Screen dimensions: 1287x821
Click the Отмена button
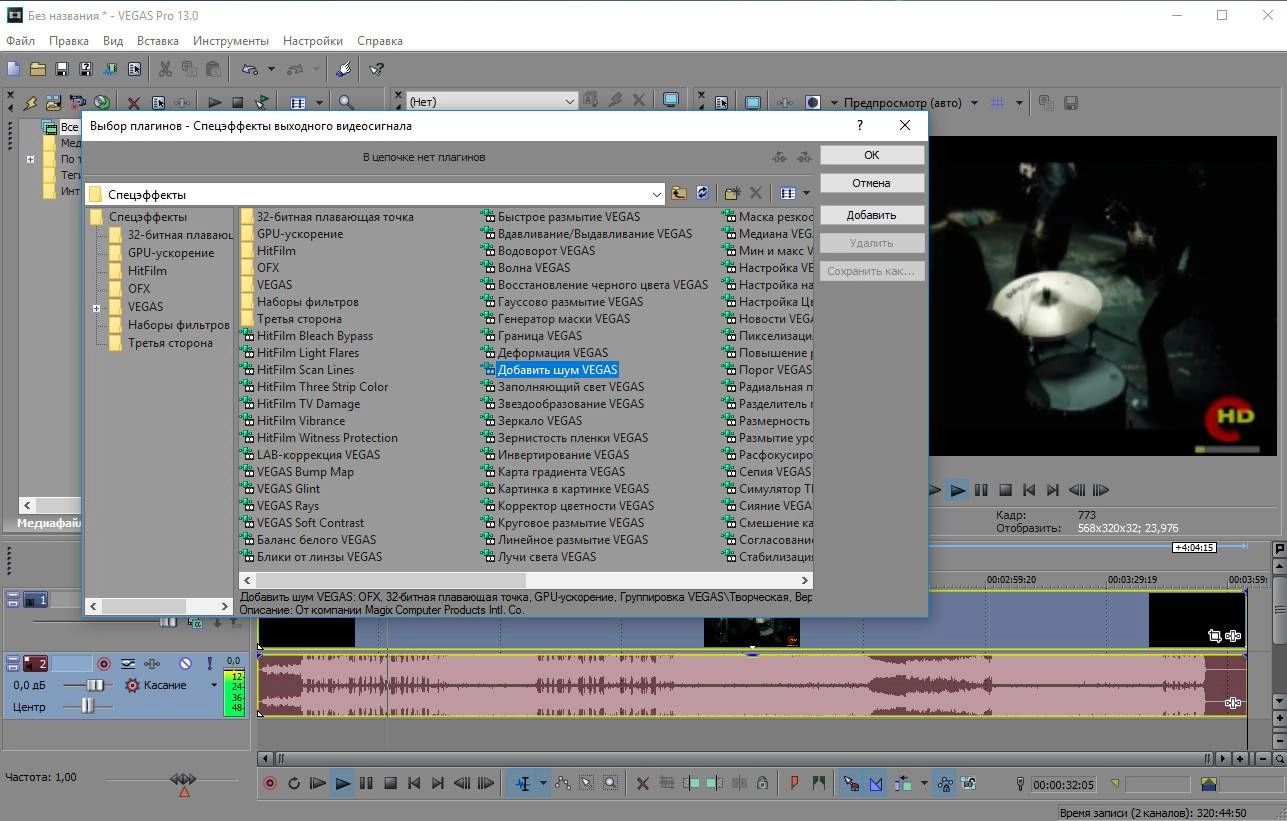tap(872, 183)
